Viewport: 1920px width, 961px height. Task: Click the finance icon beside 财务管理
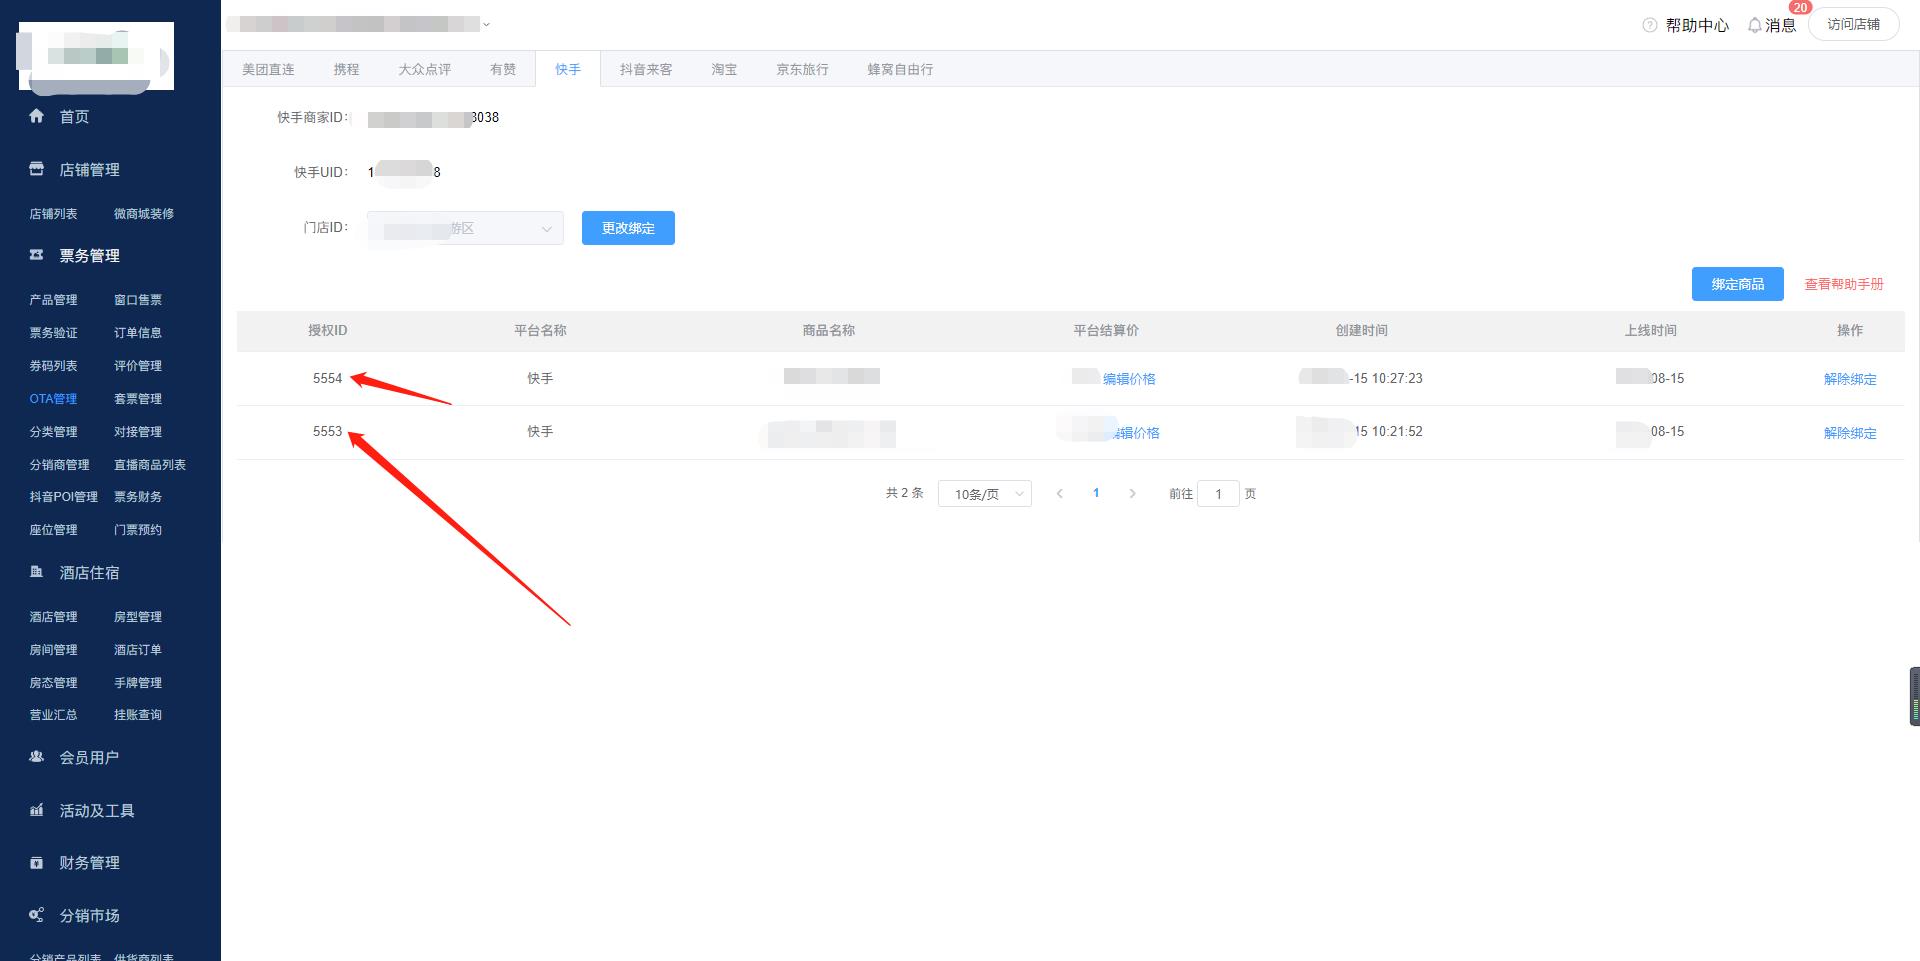[x=37, y=862]
